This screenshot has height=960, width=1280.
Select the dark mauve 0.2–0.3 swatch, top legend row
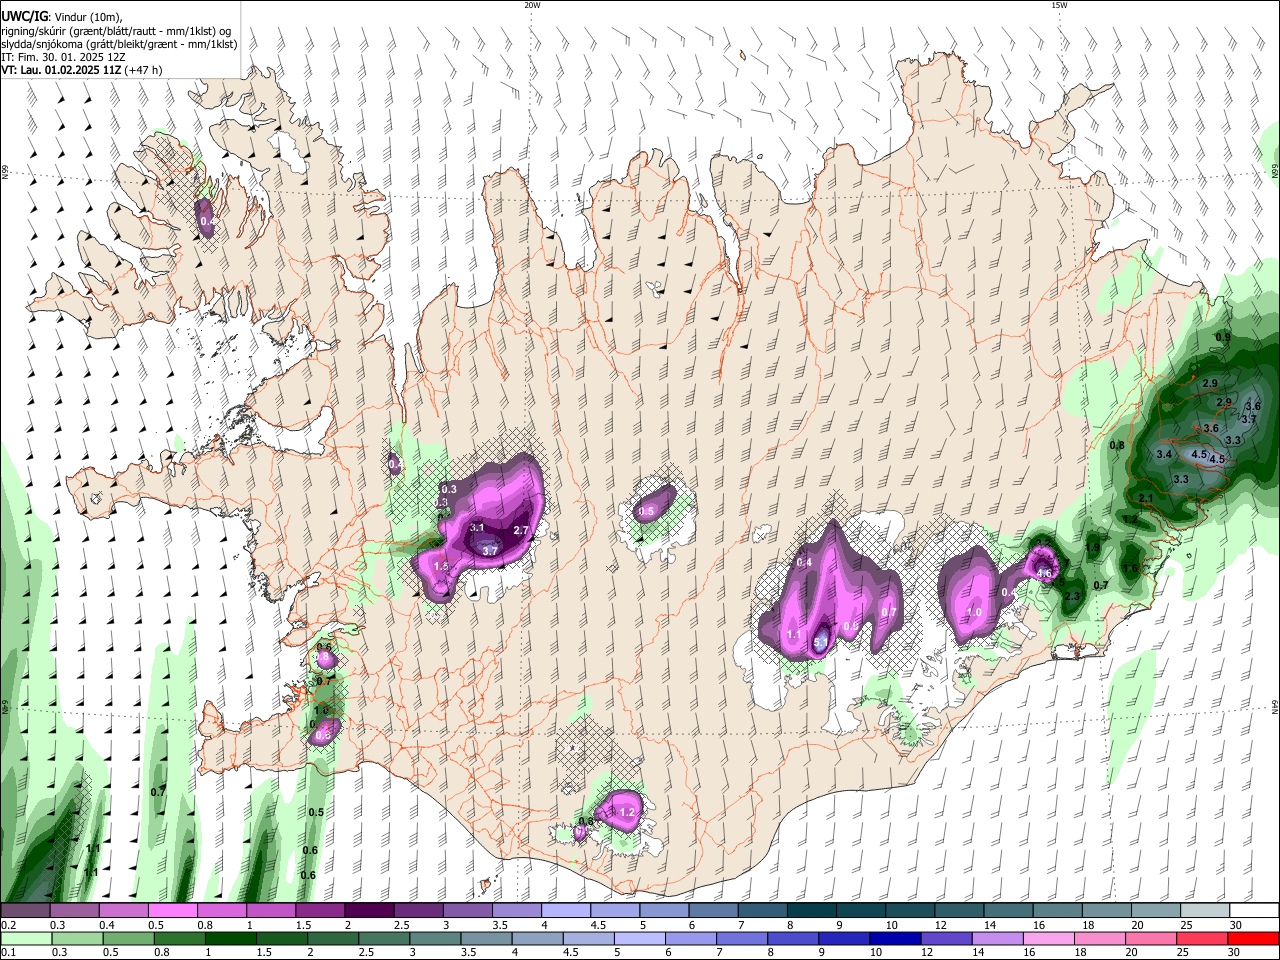25,911
